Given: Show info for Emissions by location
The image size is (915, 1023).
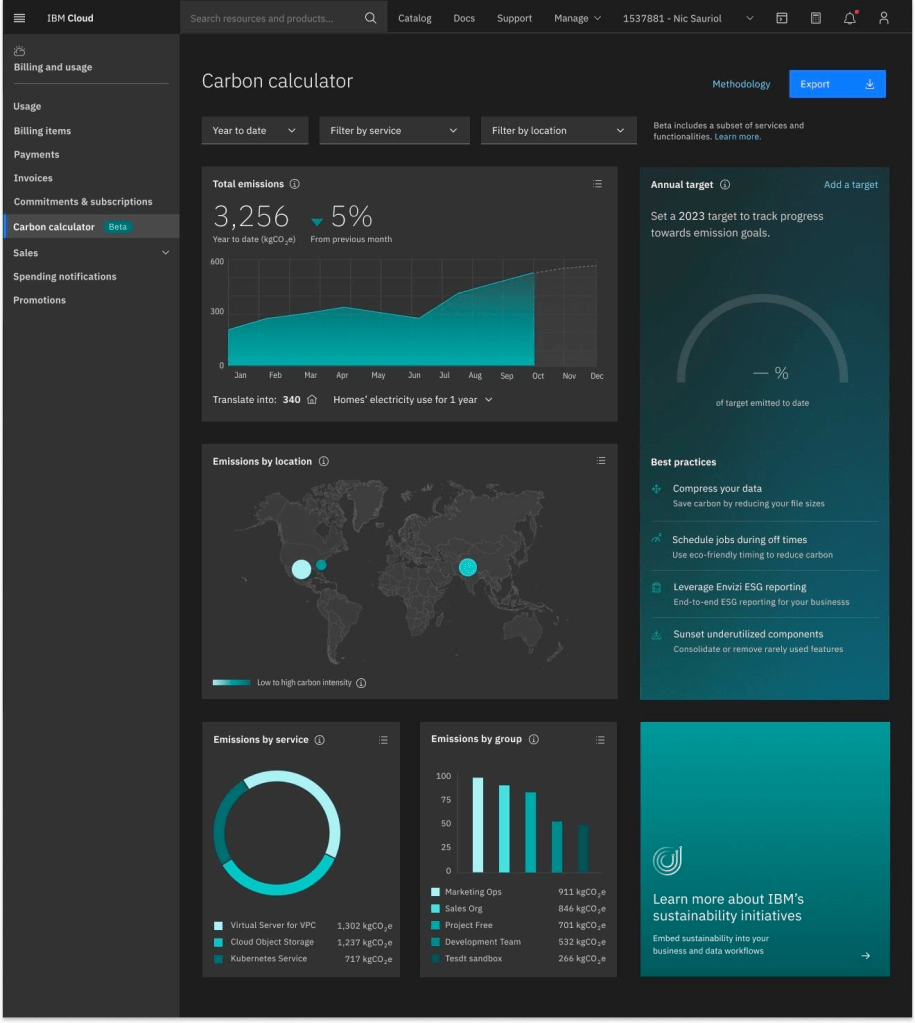Looking at the screenshot, I should [x=324, y=461].
